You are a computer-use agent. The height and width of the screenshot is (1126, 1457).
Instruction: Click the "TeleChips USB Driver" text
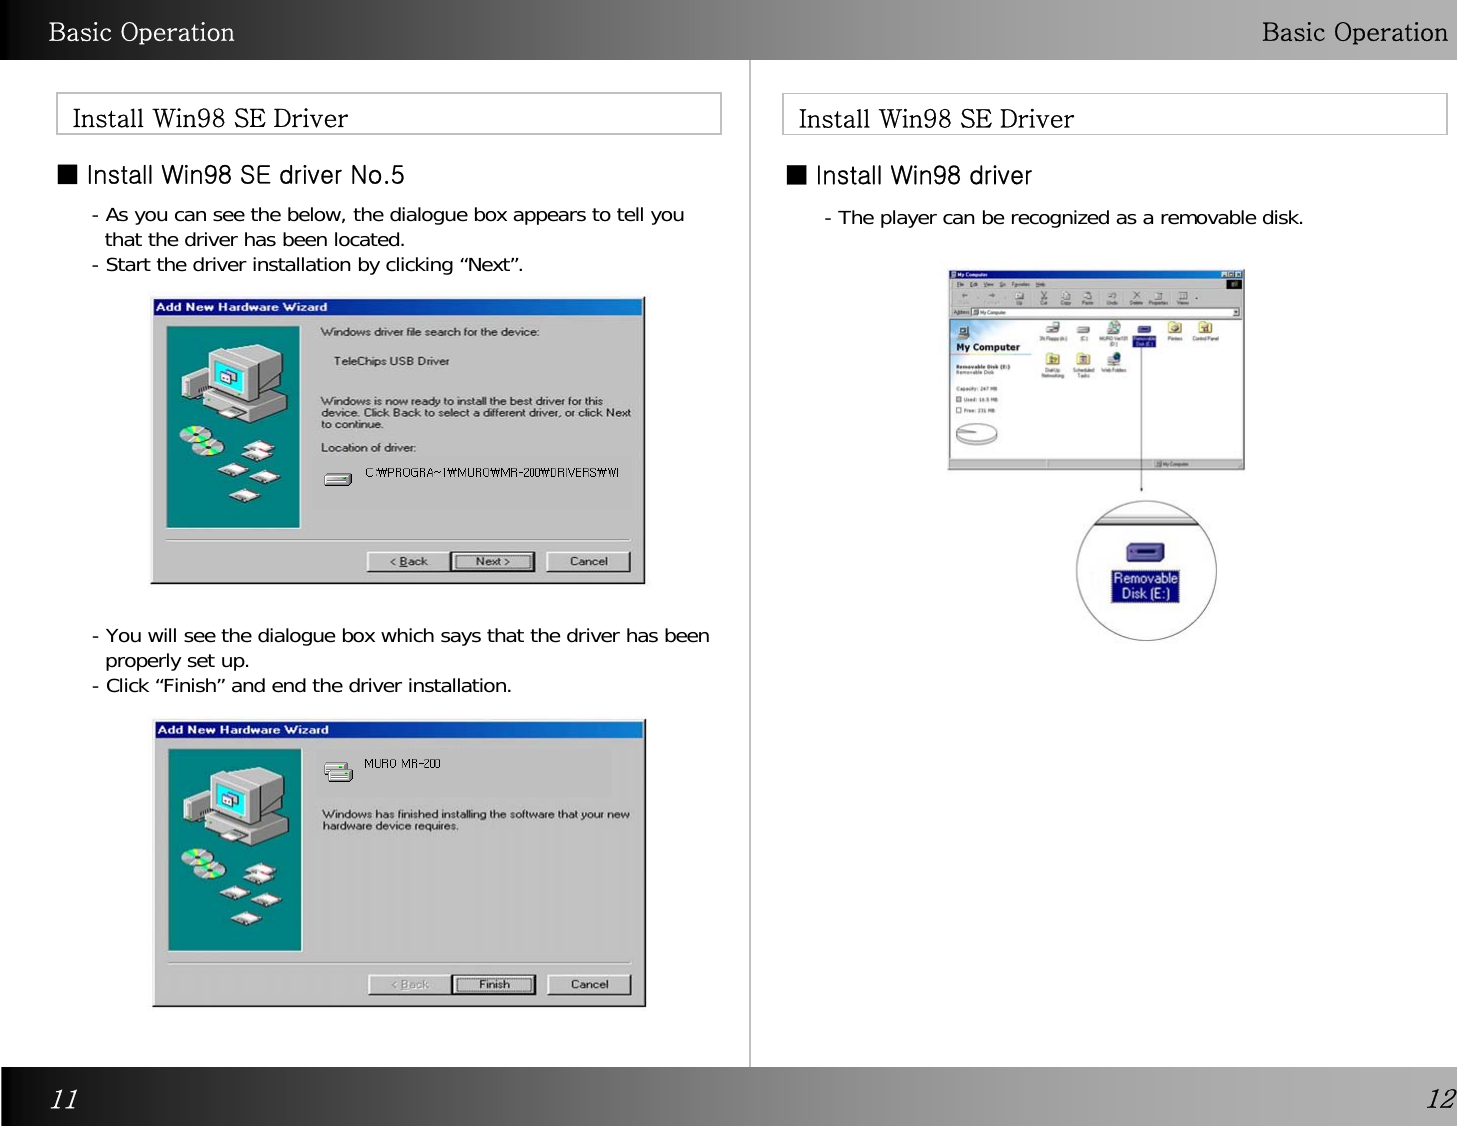(391, 361)
